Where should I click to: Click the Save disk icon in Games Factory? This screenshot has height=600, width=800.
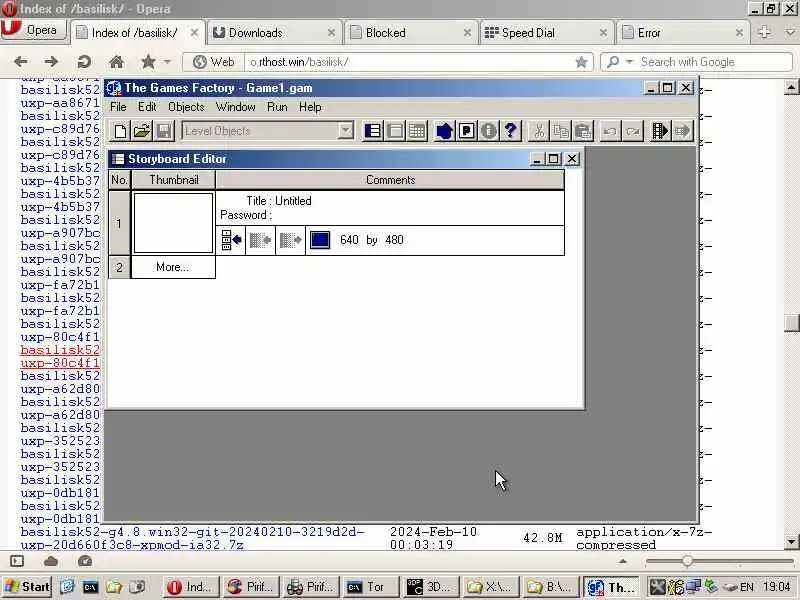point(164,131)
